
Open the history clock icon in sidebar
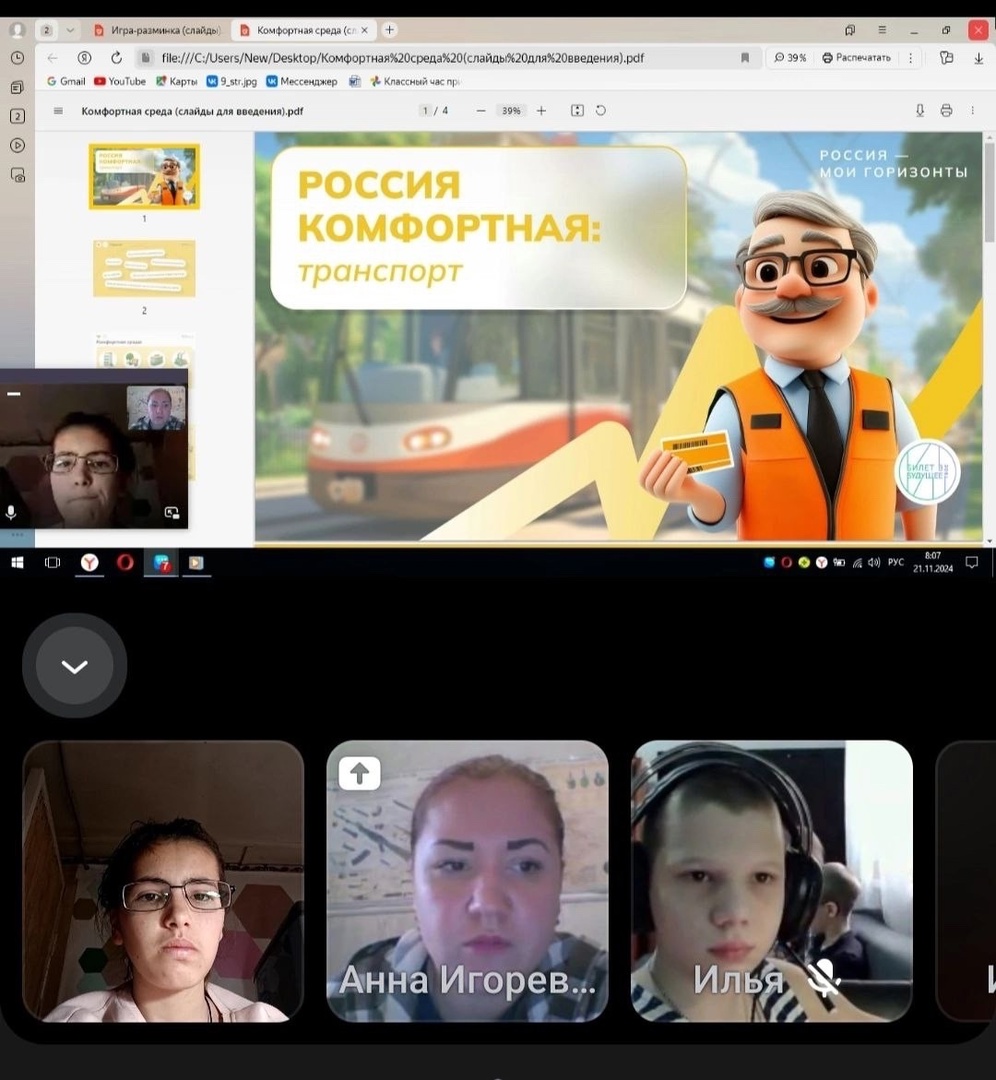(17, 59)
